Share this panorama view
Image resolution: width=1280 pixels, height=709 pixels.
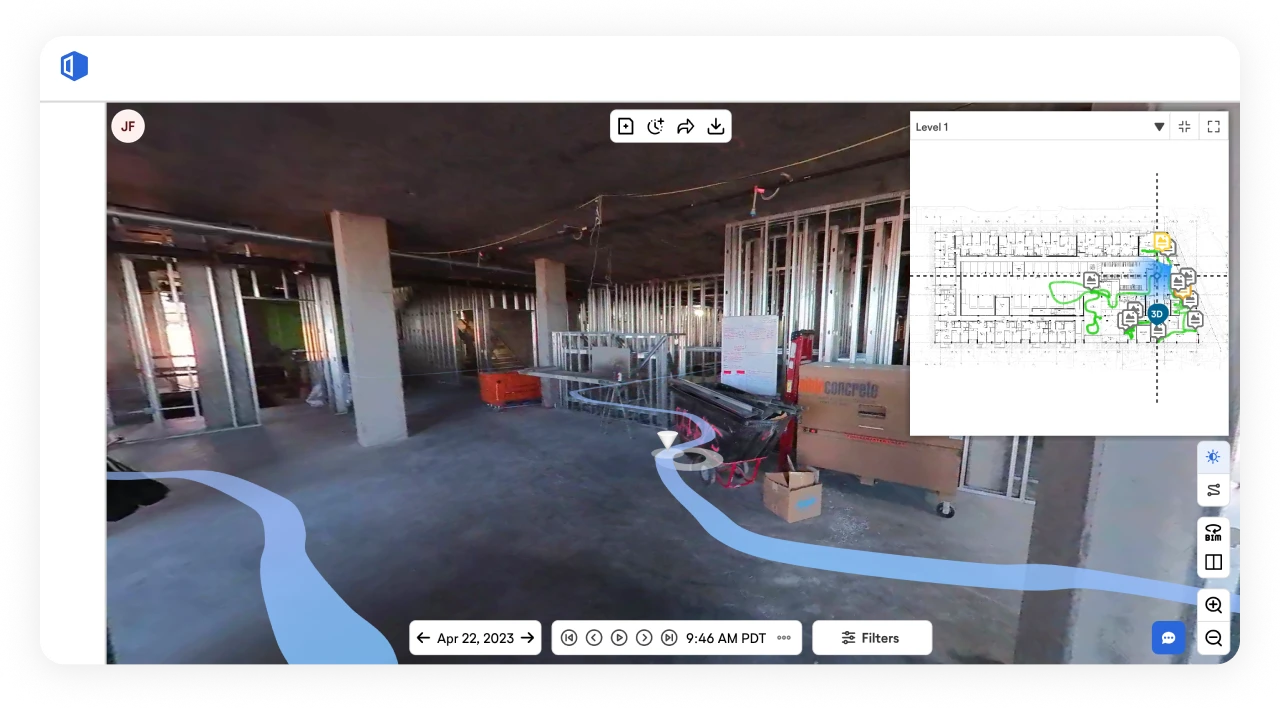point(686,126)
